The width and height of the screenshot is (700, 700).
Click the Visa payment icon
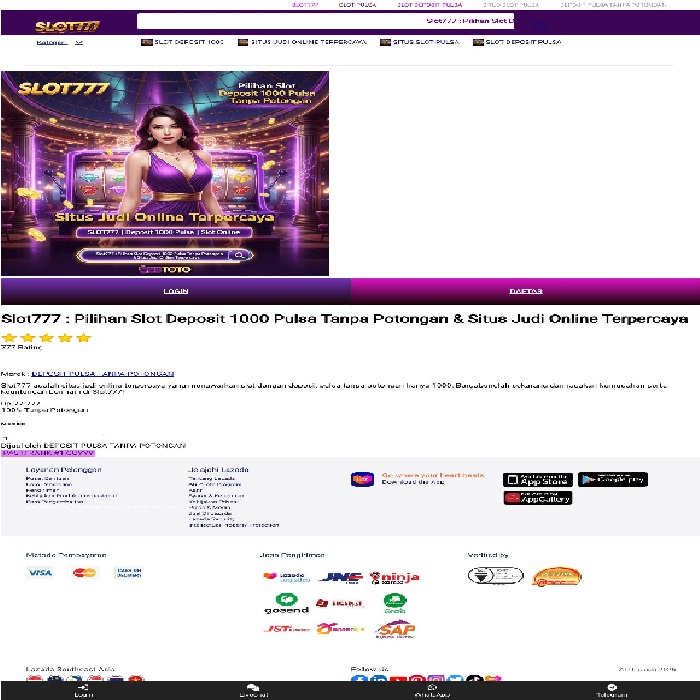point(40,572)
